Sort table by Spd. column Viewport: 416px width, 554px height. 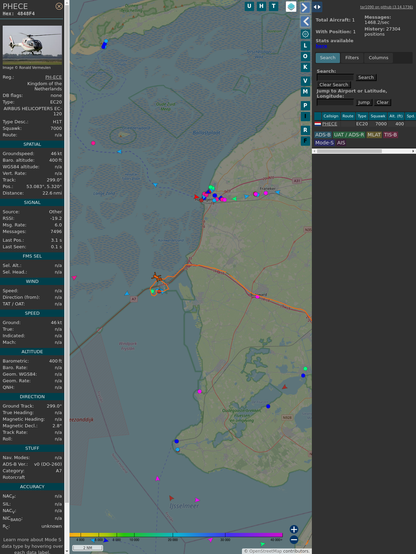click(410, 116)
